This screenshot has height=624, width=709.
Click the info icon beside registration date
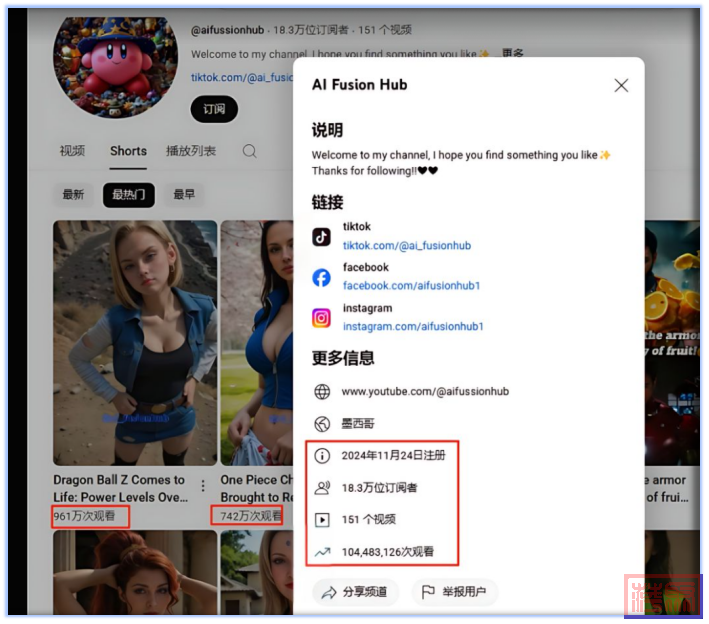(322, 455)
